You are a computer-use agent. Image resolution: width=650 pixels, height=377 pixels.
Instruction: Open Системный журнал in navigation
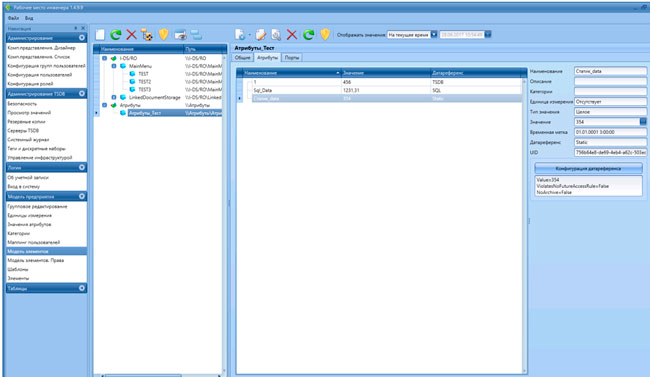coord(28,140)
